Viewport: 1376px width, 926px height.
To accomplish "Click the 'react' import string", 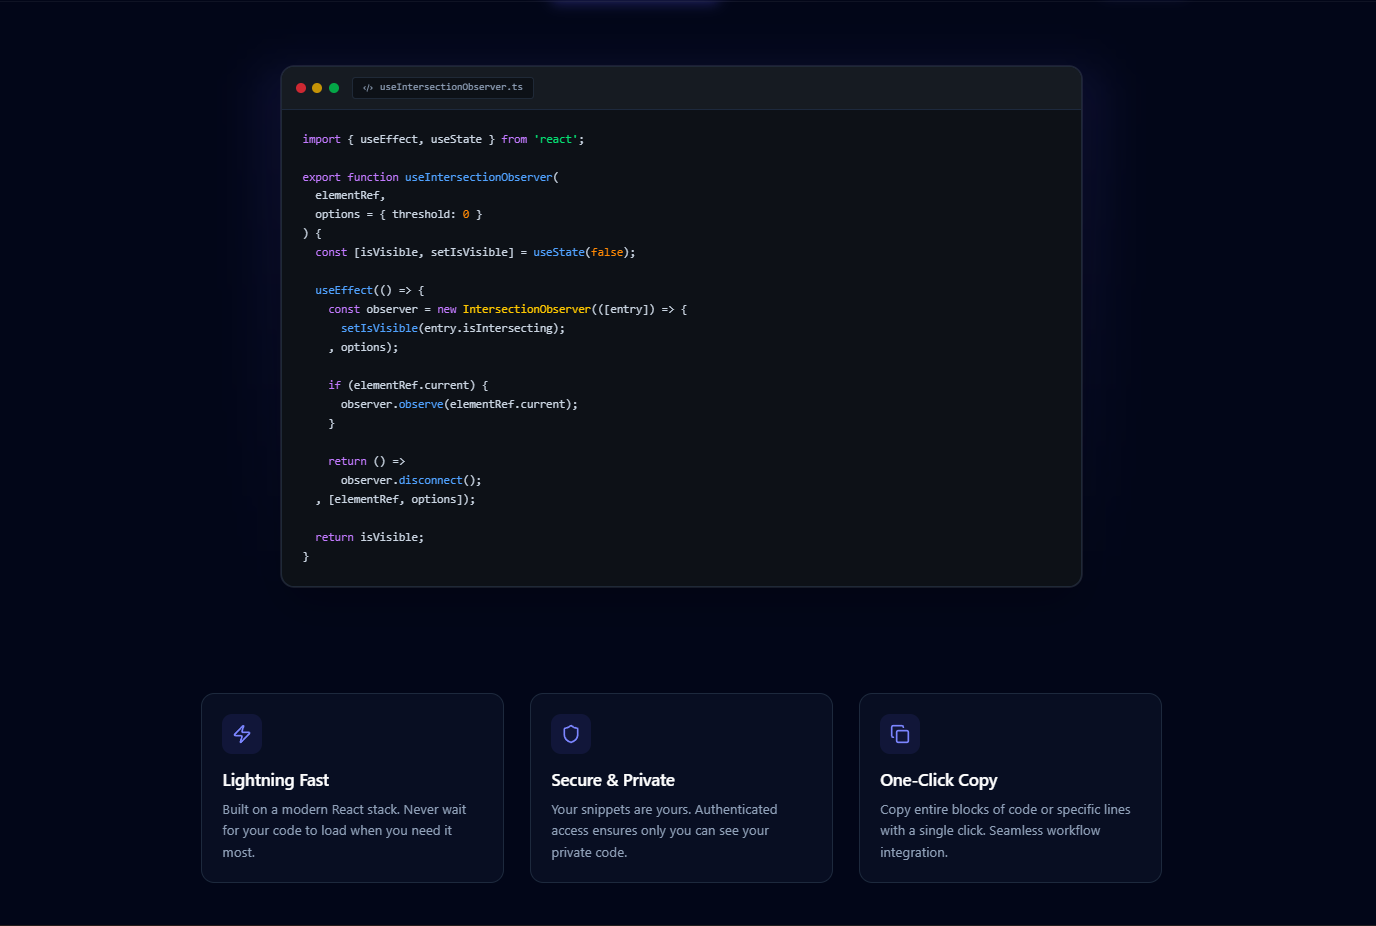I will click(555, 139).
